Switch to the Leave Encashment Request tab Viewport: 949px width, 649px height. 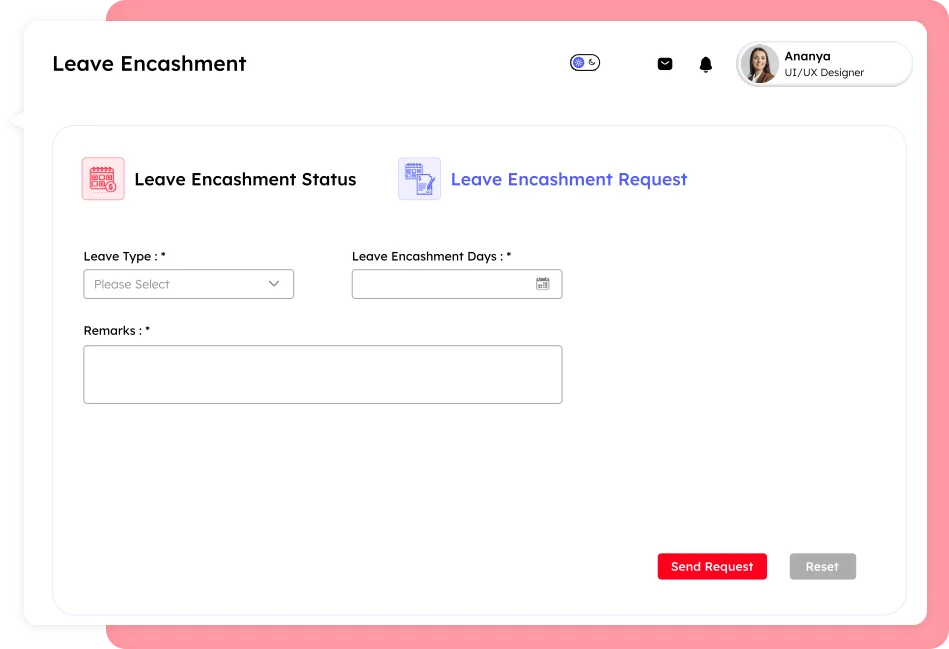pyautogui.click(x=568, y=179)
